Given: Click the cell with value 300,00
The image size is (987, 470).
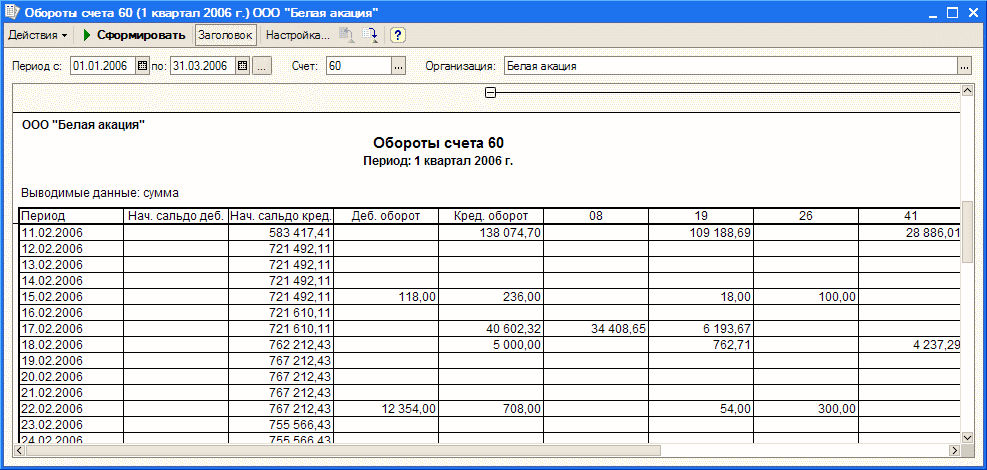Looking at the screenshot, I should point(806,409).
